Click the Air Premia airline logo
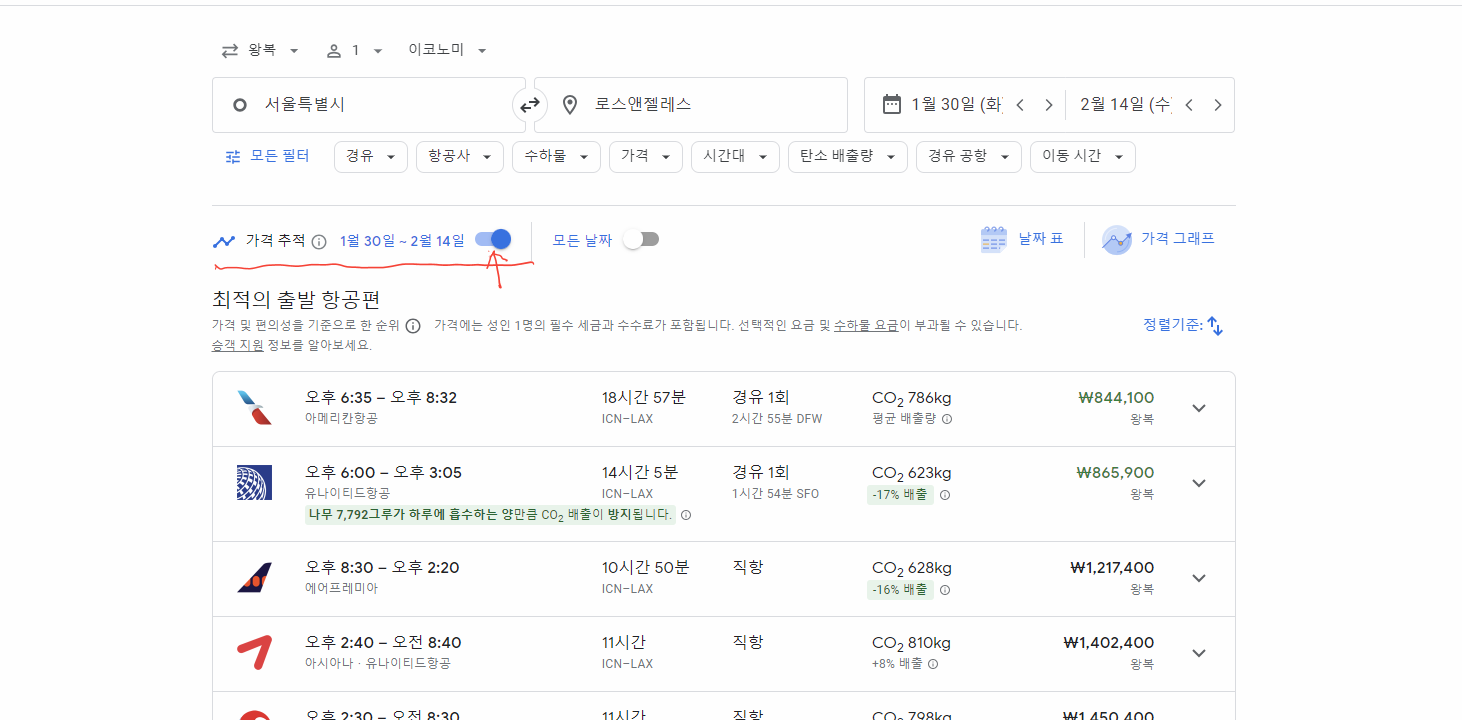The width and height of the screenshot is (1462, 720). pyautogui.click(x=254, y=578)
